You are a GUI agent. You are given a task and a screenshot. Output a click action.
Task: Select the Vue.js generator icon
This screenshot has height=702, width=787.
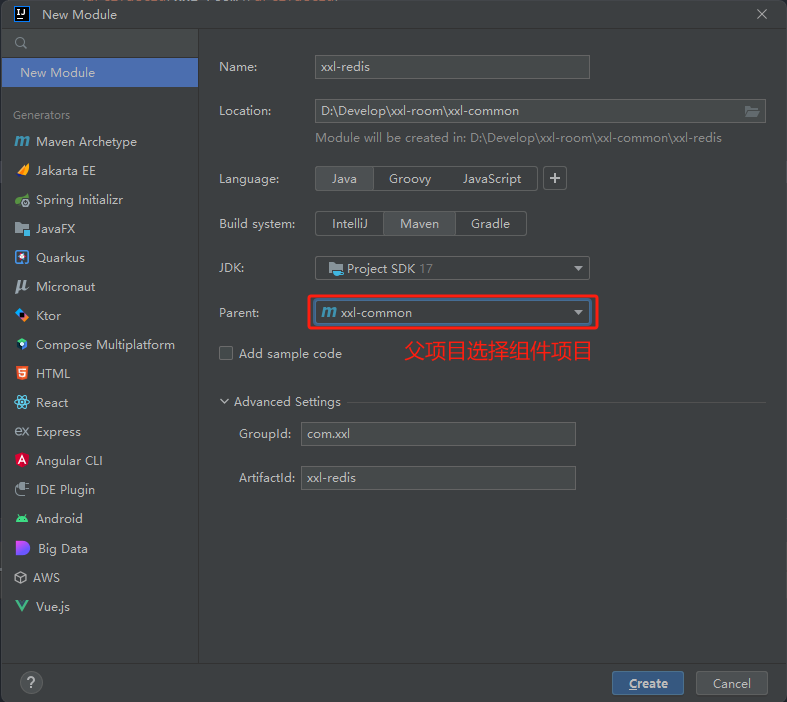(22, 606)
